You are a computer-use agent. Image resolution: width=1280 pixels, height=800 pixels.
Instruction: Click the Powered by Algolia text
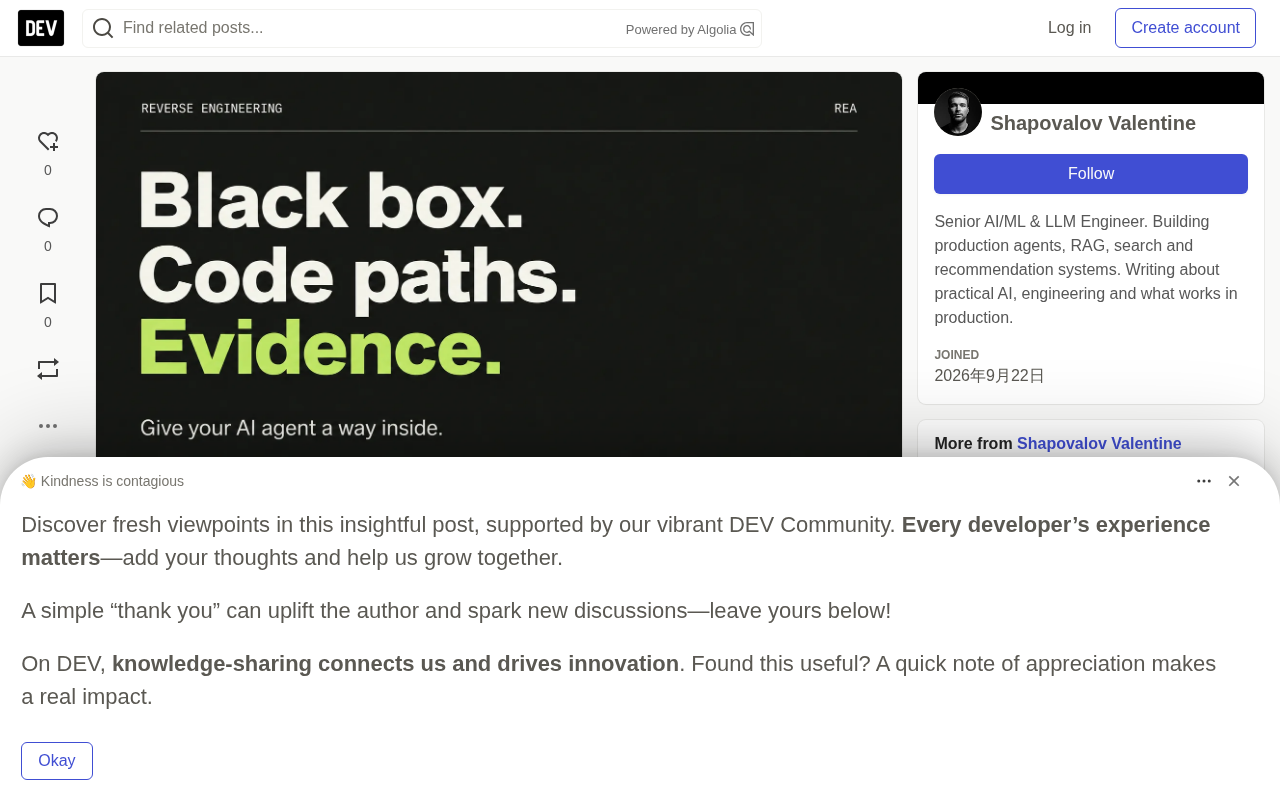coord(681,30)
